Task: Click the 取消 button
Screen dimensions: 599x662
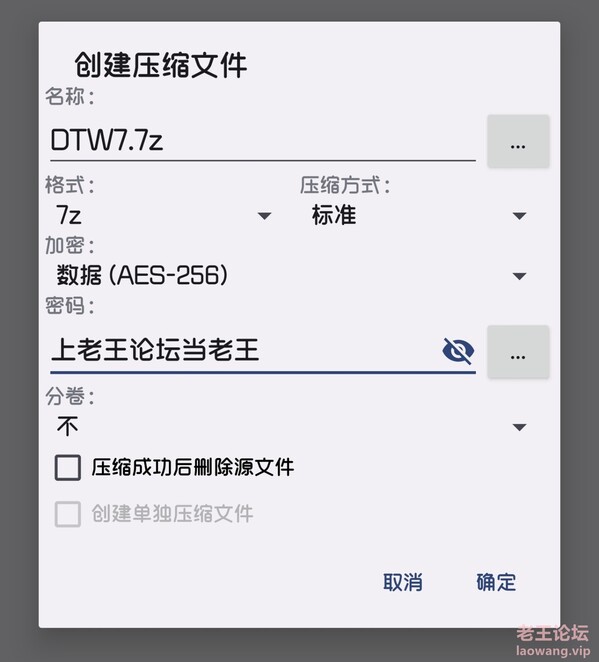Action: (403, 582)
